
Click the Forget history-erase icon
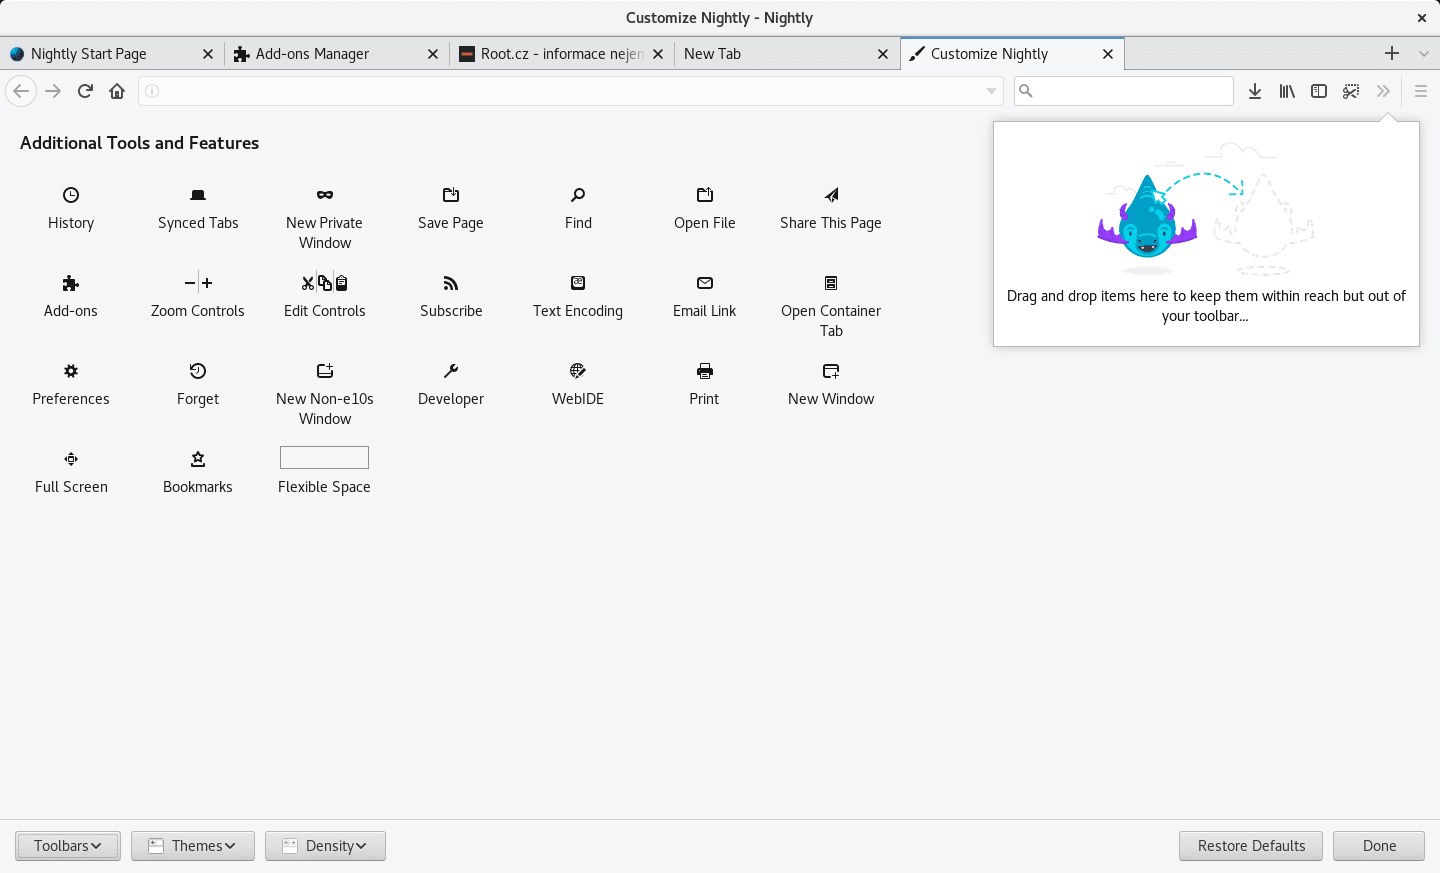click(197, 371)
